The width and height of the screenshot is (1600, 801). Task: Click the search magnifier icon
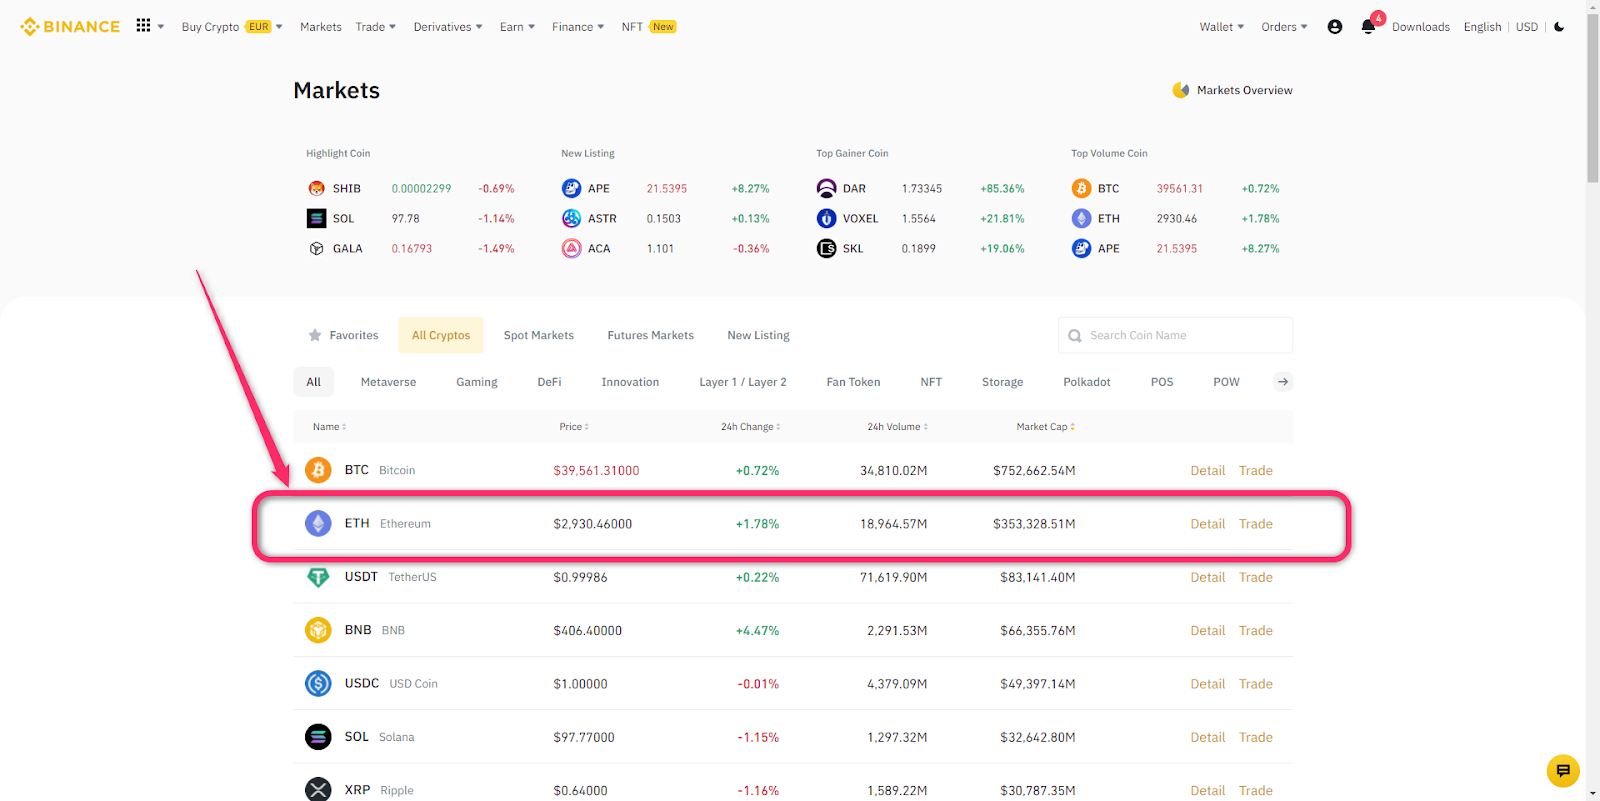pos(1075,336)
